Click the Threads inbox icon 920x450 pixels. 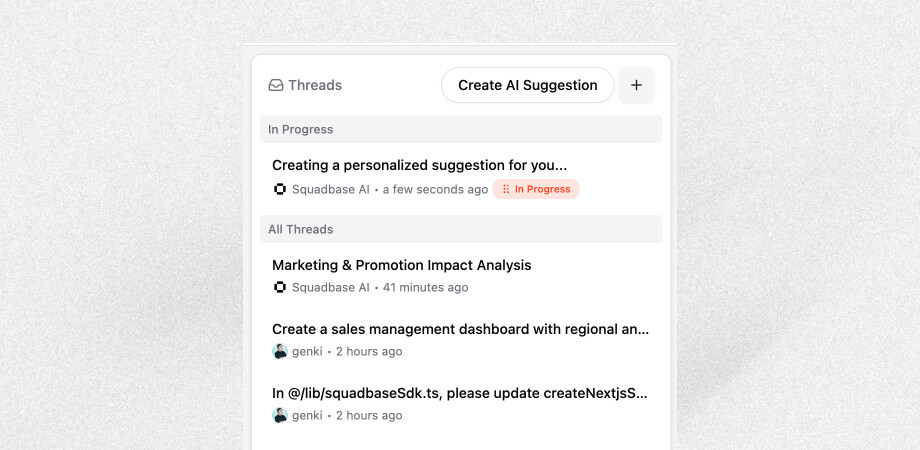point(276,86)
